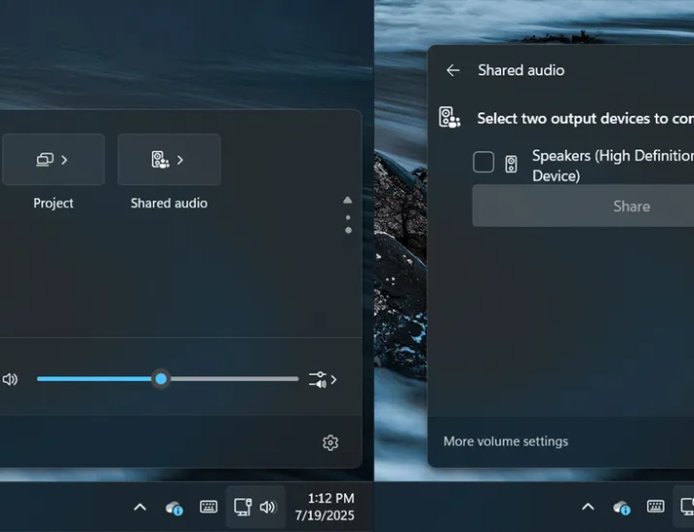
Task: Open touch keyboard icon in left taskbar
Action: pyautogui.click(x=209, y=507)
